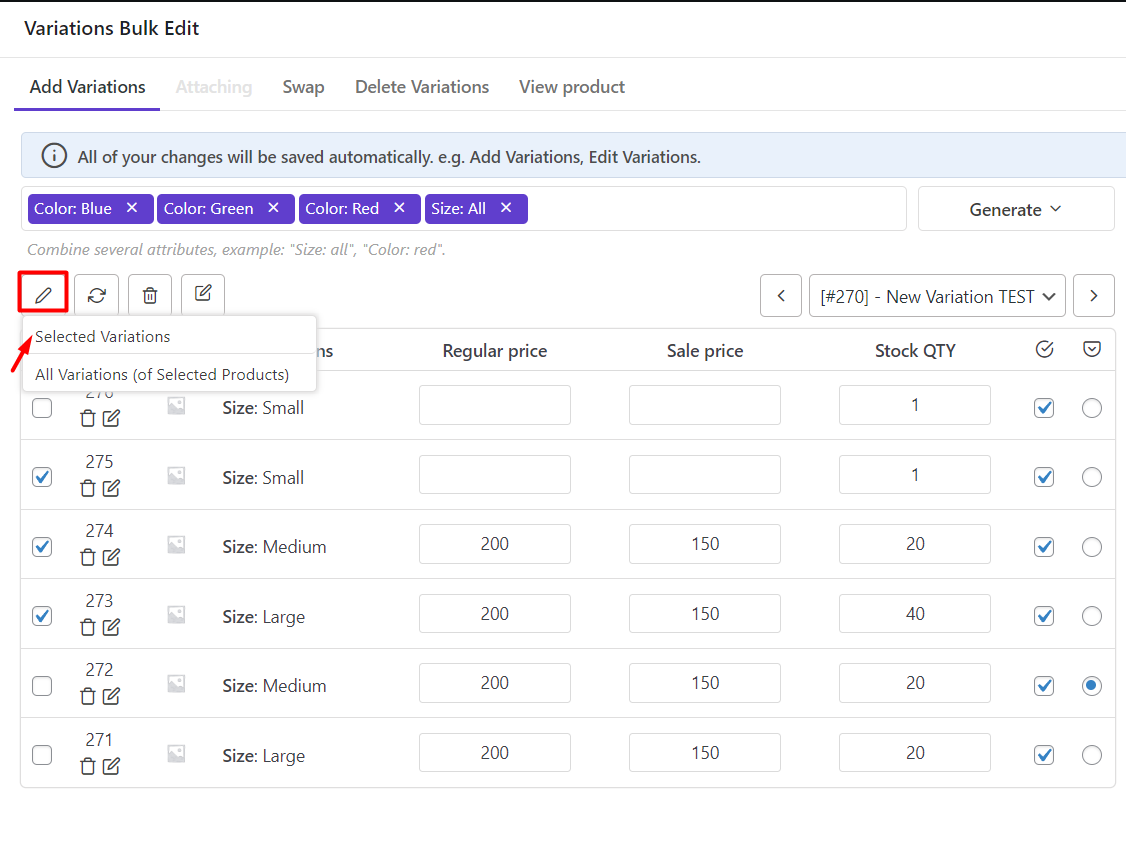Viewport: 1126px width, 843px height.
Task: Choose All Variations (of Selected Products)
Action: tap(162, 375)
